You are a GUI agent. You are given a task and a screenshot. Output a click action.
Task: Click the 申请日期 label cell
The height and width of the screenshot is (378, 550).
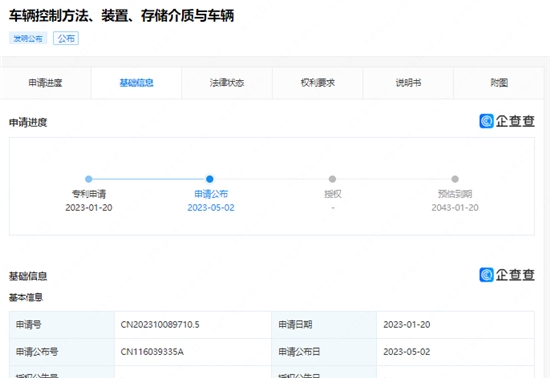[324, 325]
